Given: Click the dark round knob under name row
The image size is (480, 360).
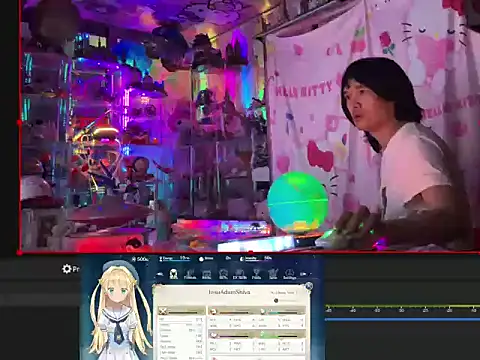Looking at the screenshot, I should click(276, 301).
